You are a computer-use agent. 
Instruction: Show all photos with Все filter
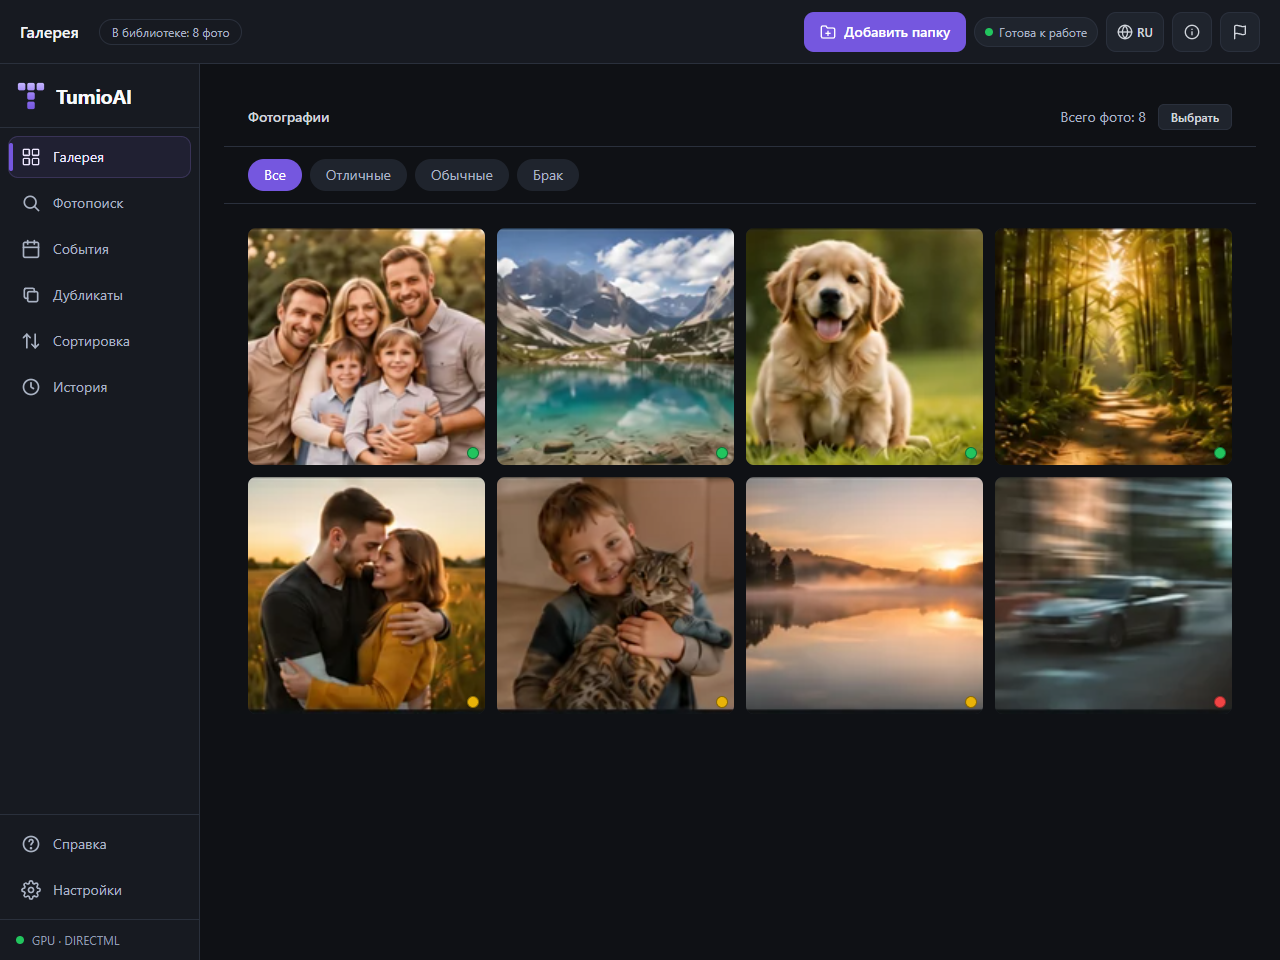275,175
